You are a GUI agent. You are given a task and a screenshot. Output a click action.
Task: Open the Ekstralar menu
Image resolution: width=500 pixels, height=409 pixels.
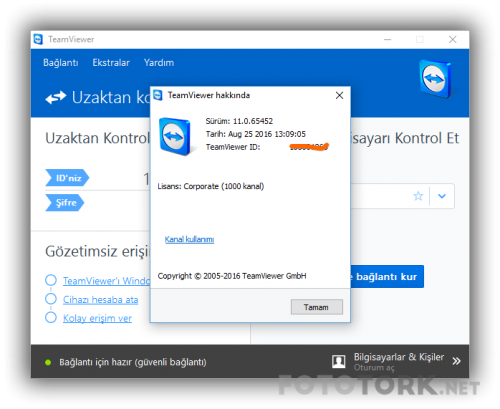pyautogui.click(x=111, y=63)
